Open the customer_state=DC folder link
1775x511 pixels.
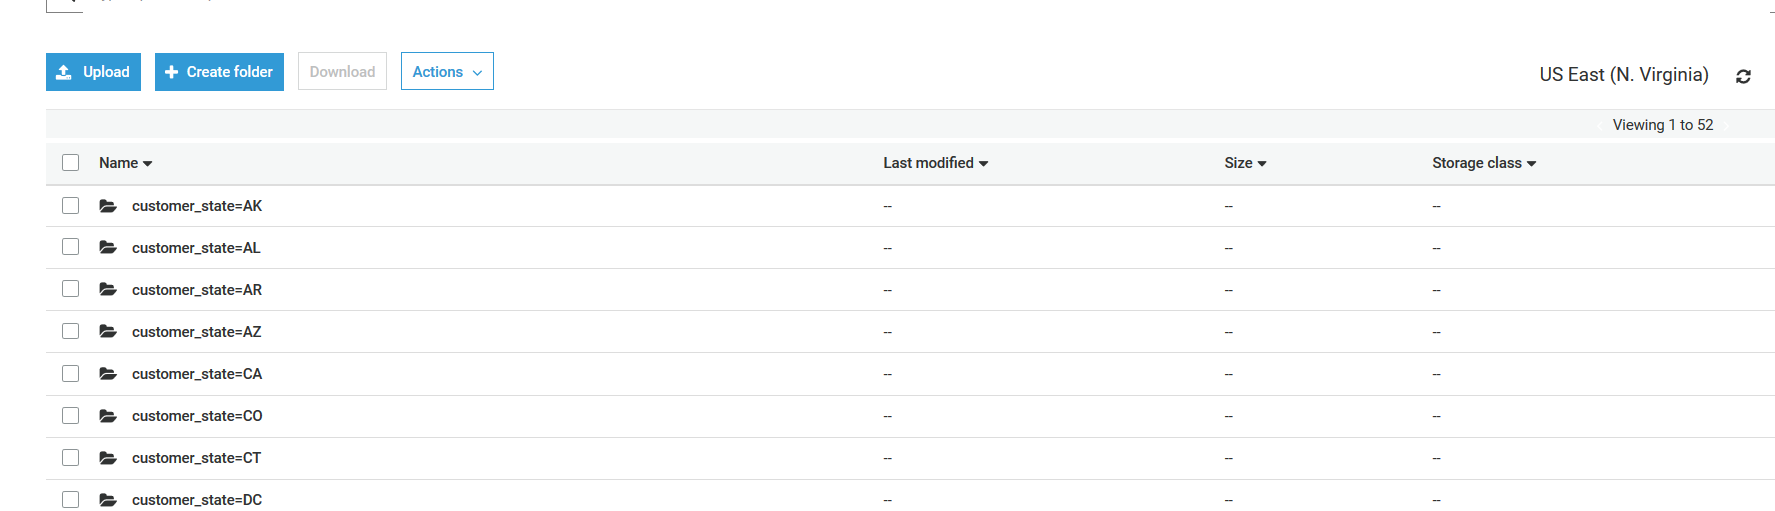197,500
